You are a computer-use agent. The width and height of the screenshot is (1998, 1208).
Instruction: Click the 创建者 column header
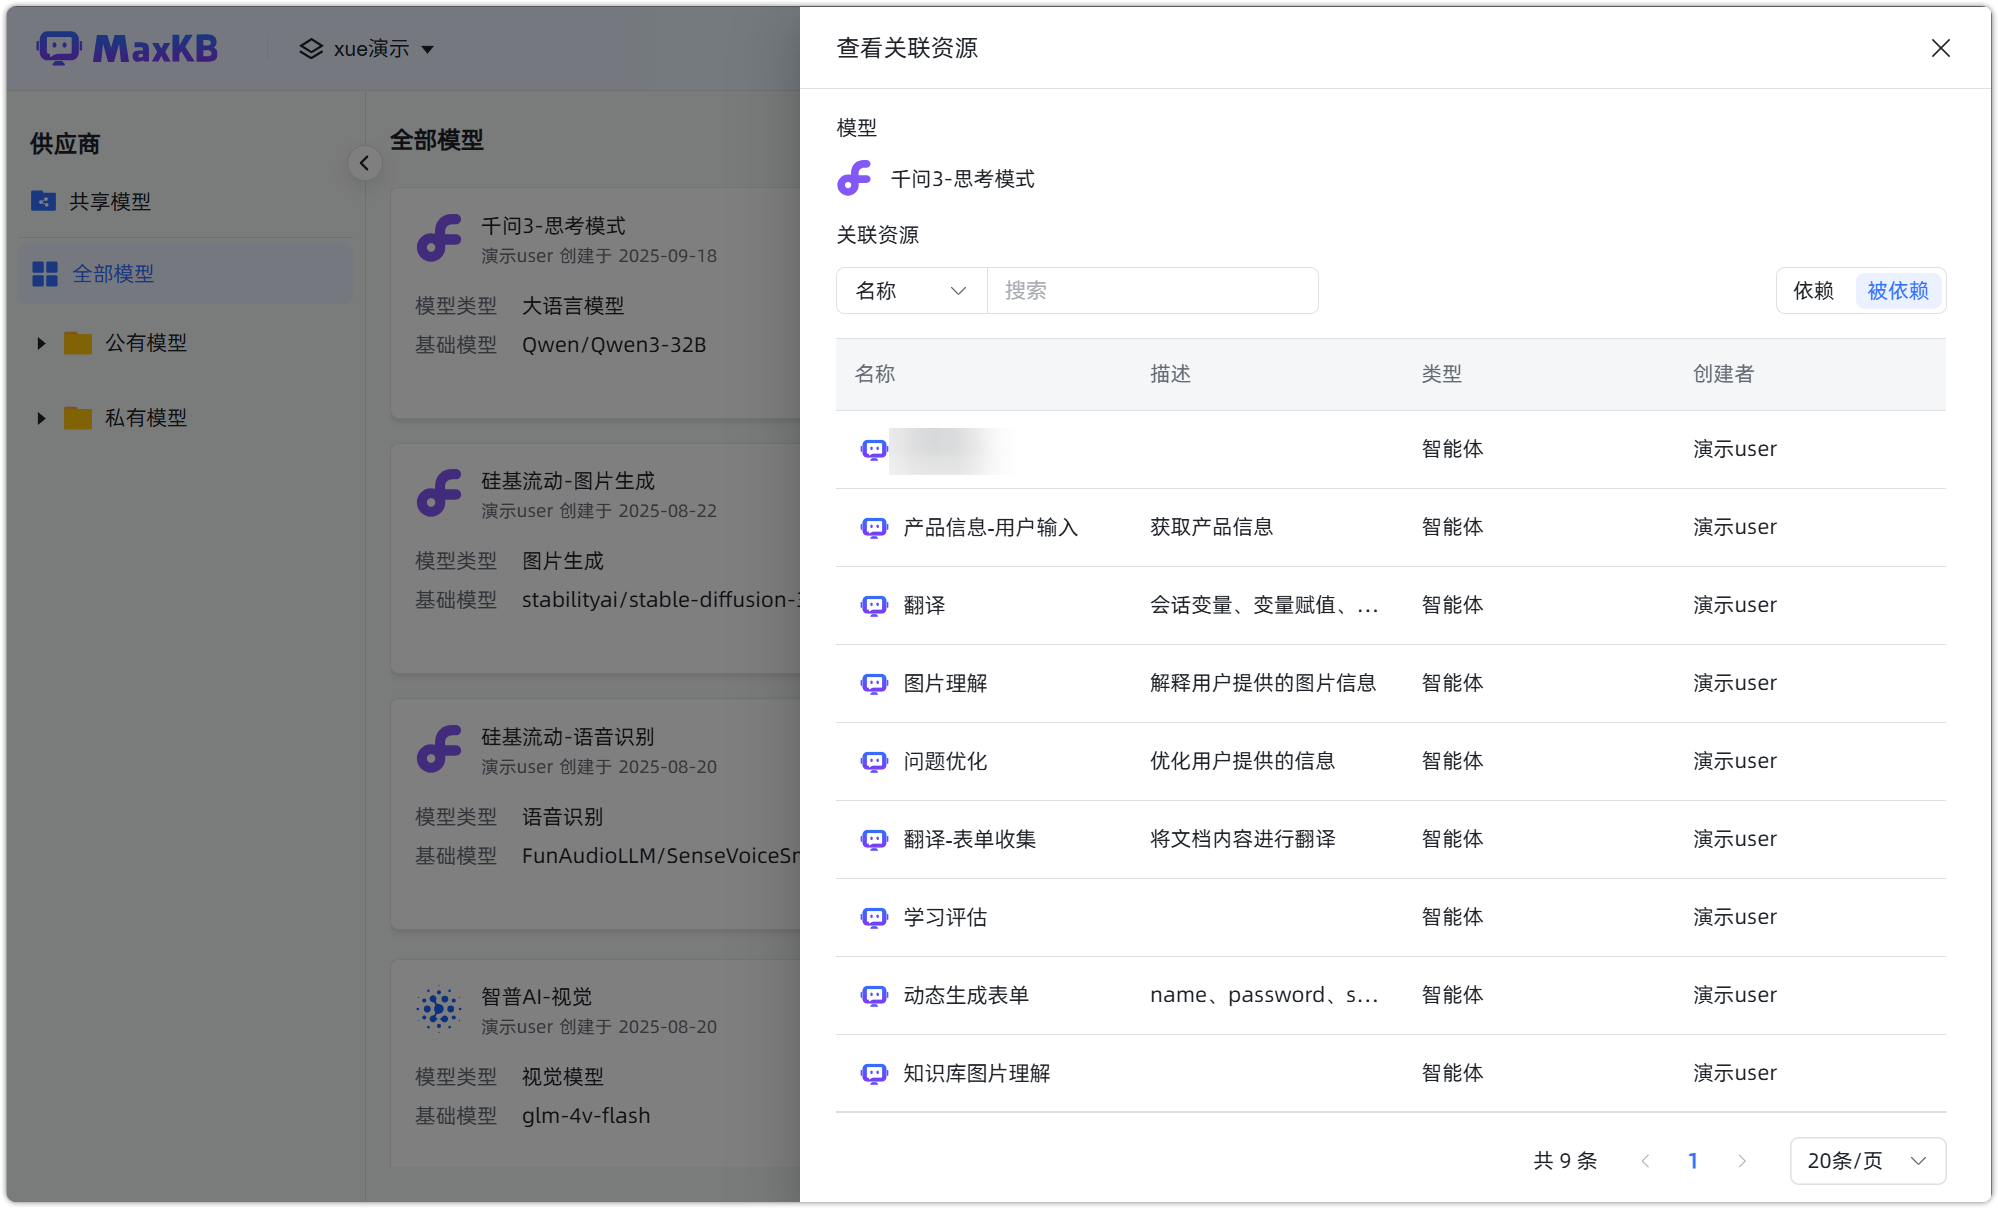coord(1723,374)
